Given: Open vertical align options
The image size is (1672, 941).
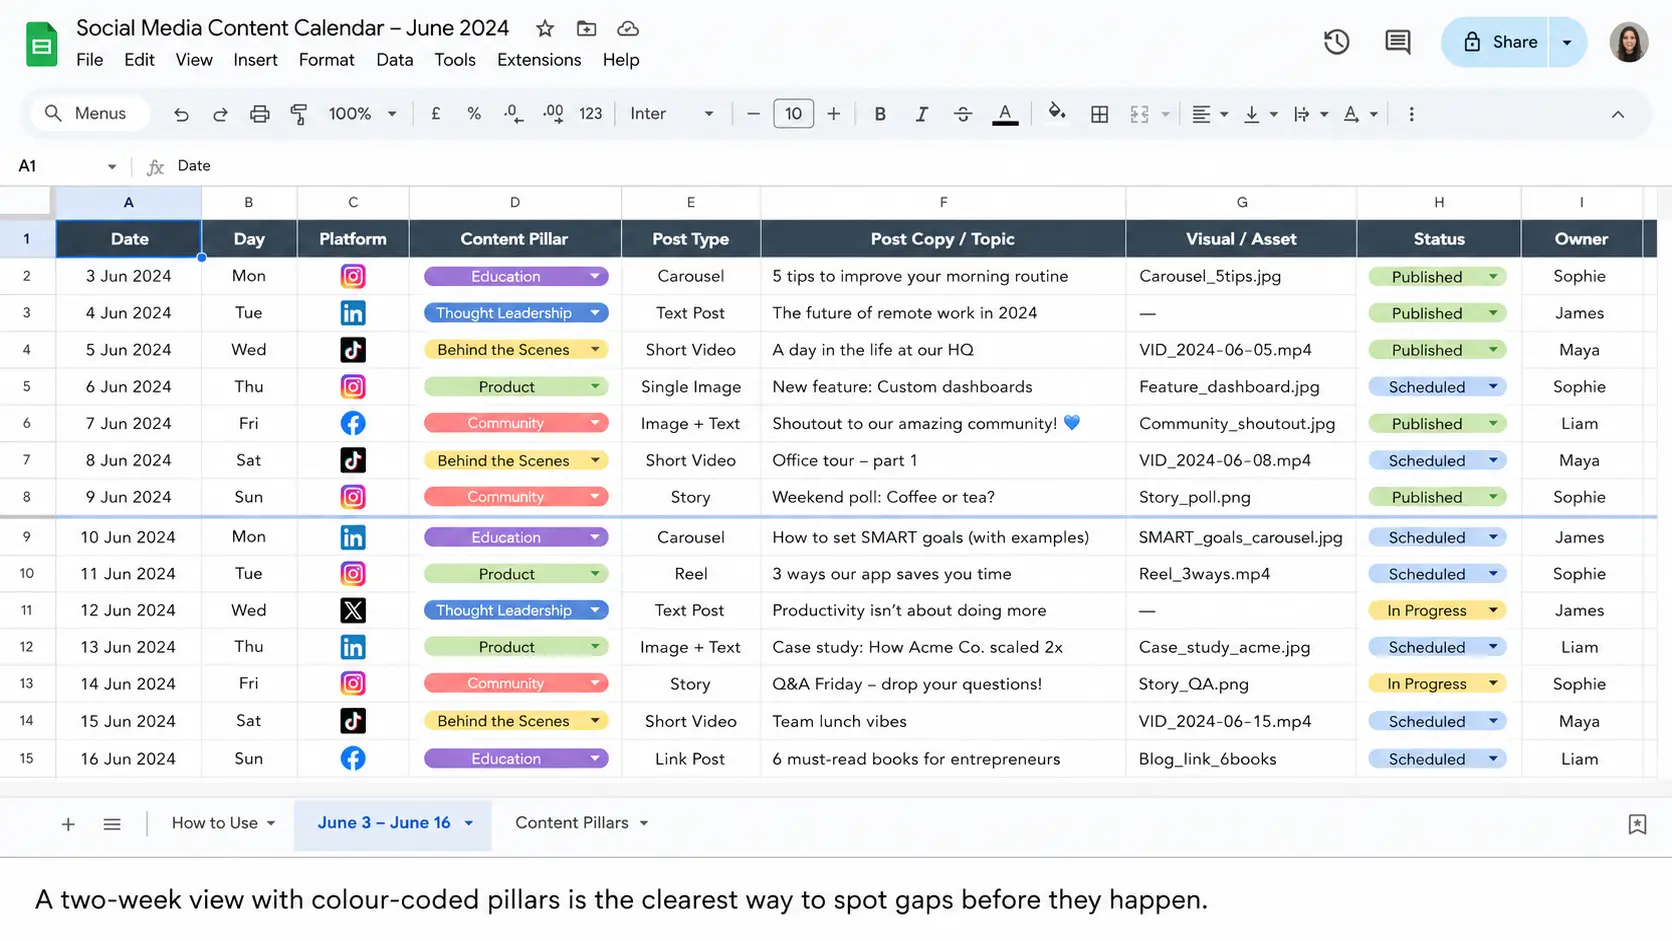Looking at the screenshot, I should 1259,114.
